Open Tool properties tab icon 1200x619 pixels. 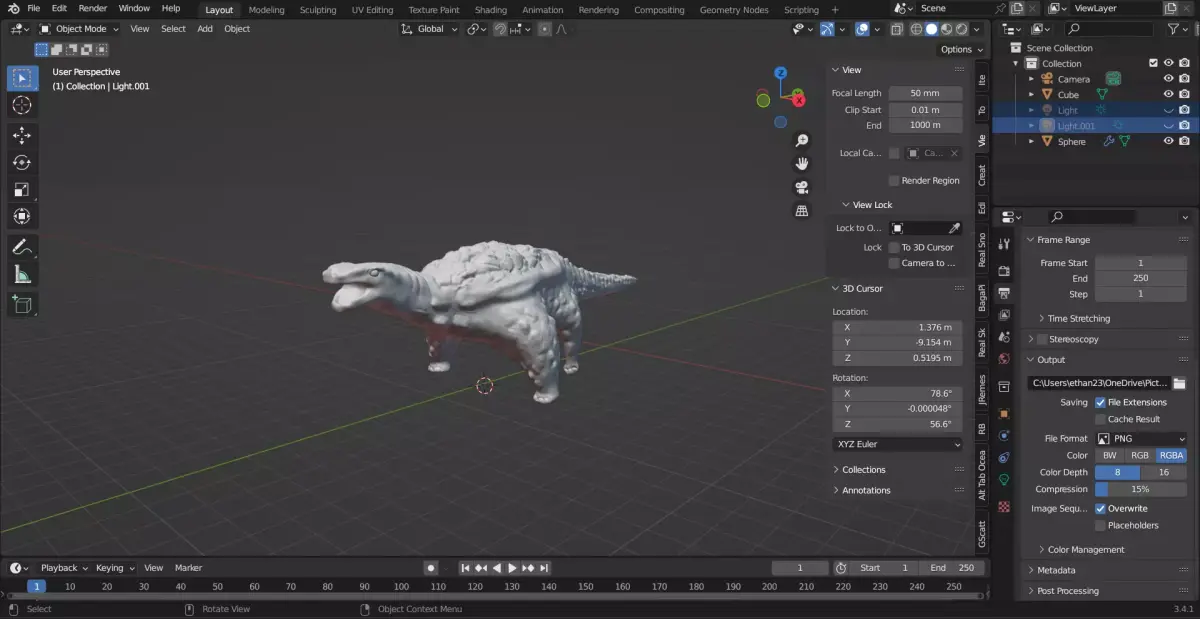tap(1004, 244)
